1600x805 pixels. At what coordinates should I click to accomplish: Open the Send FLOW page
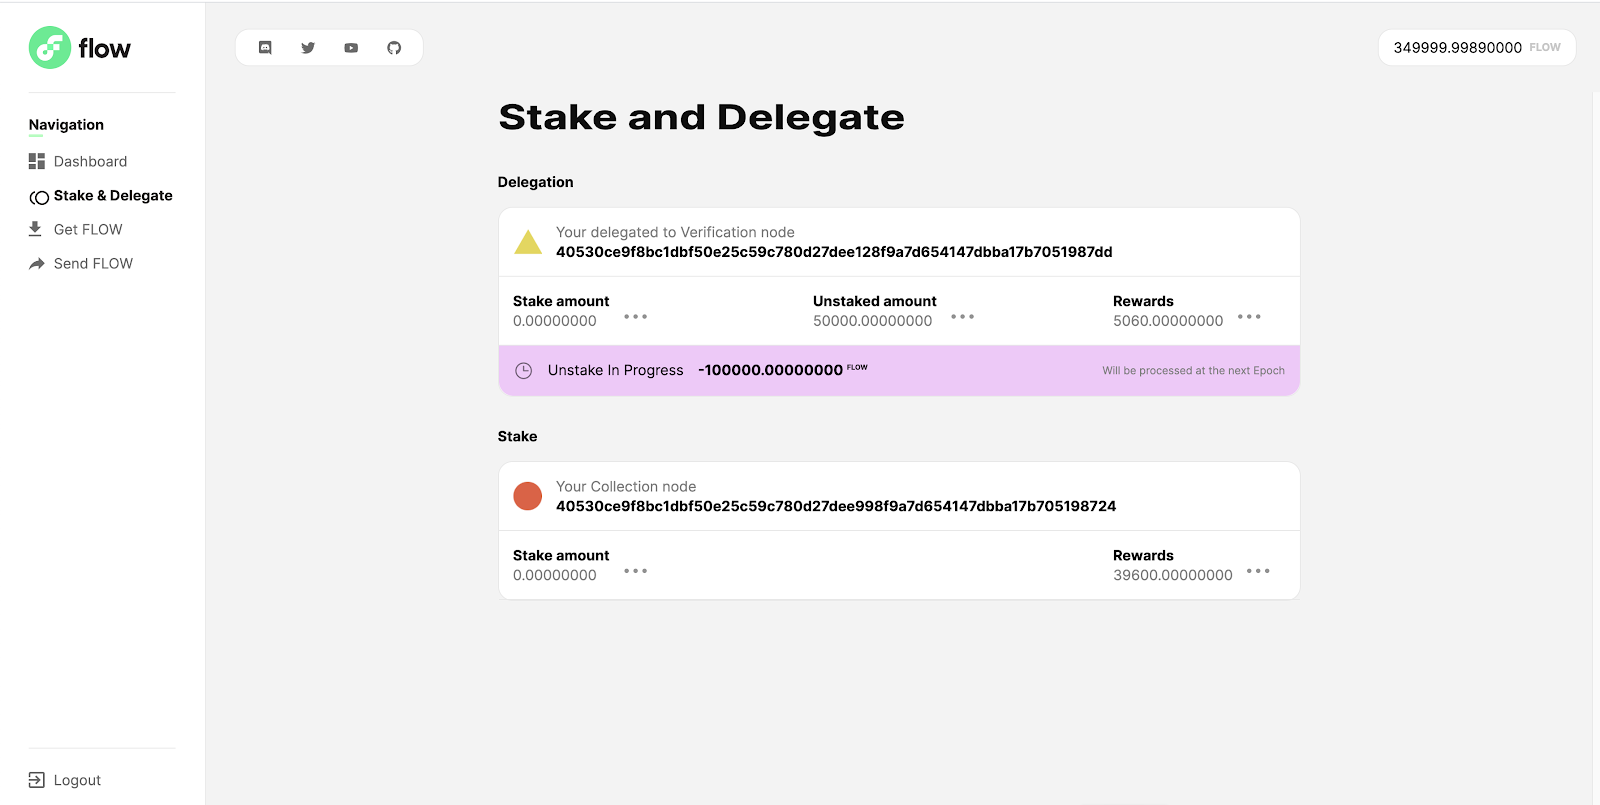coord(93,264)
